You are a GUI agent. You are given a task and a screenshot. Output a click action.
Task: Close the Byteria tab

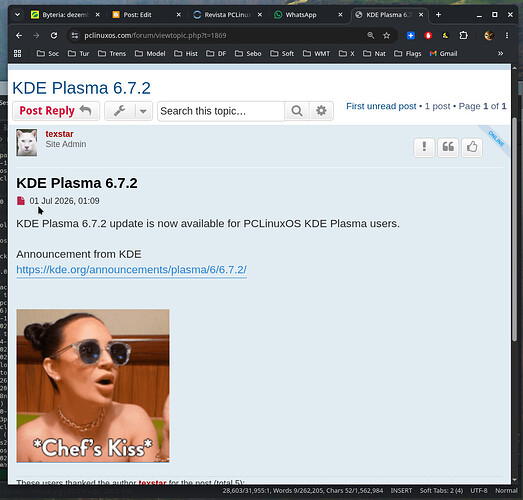[x=97, y=15]
